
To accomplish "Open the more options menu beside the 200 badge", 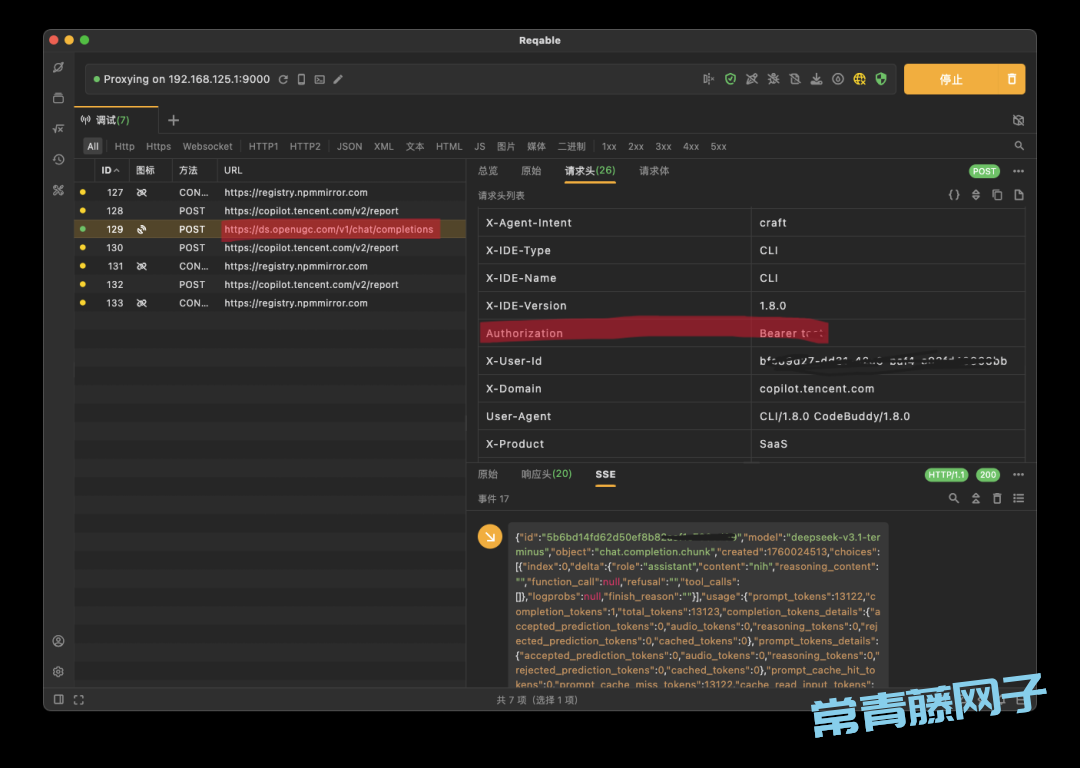I will pos(1018,474).
